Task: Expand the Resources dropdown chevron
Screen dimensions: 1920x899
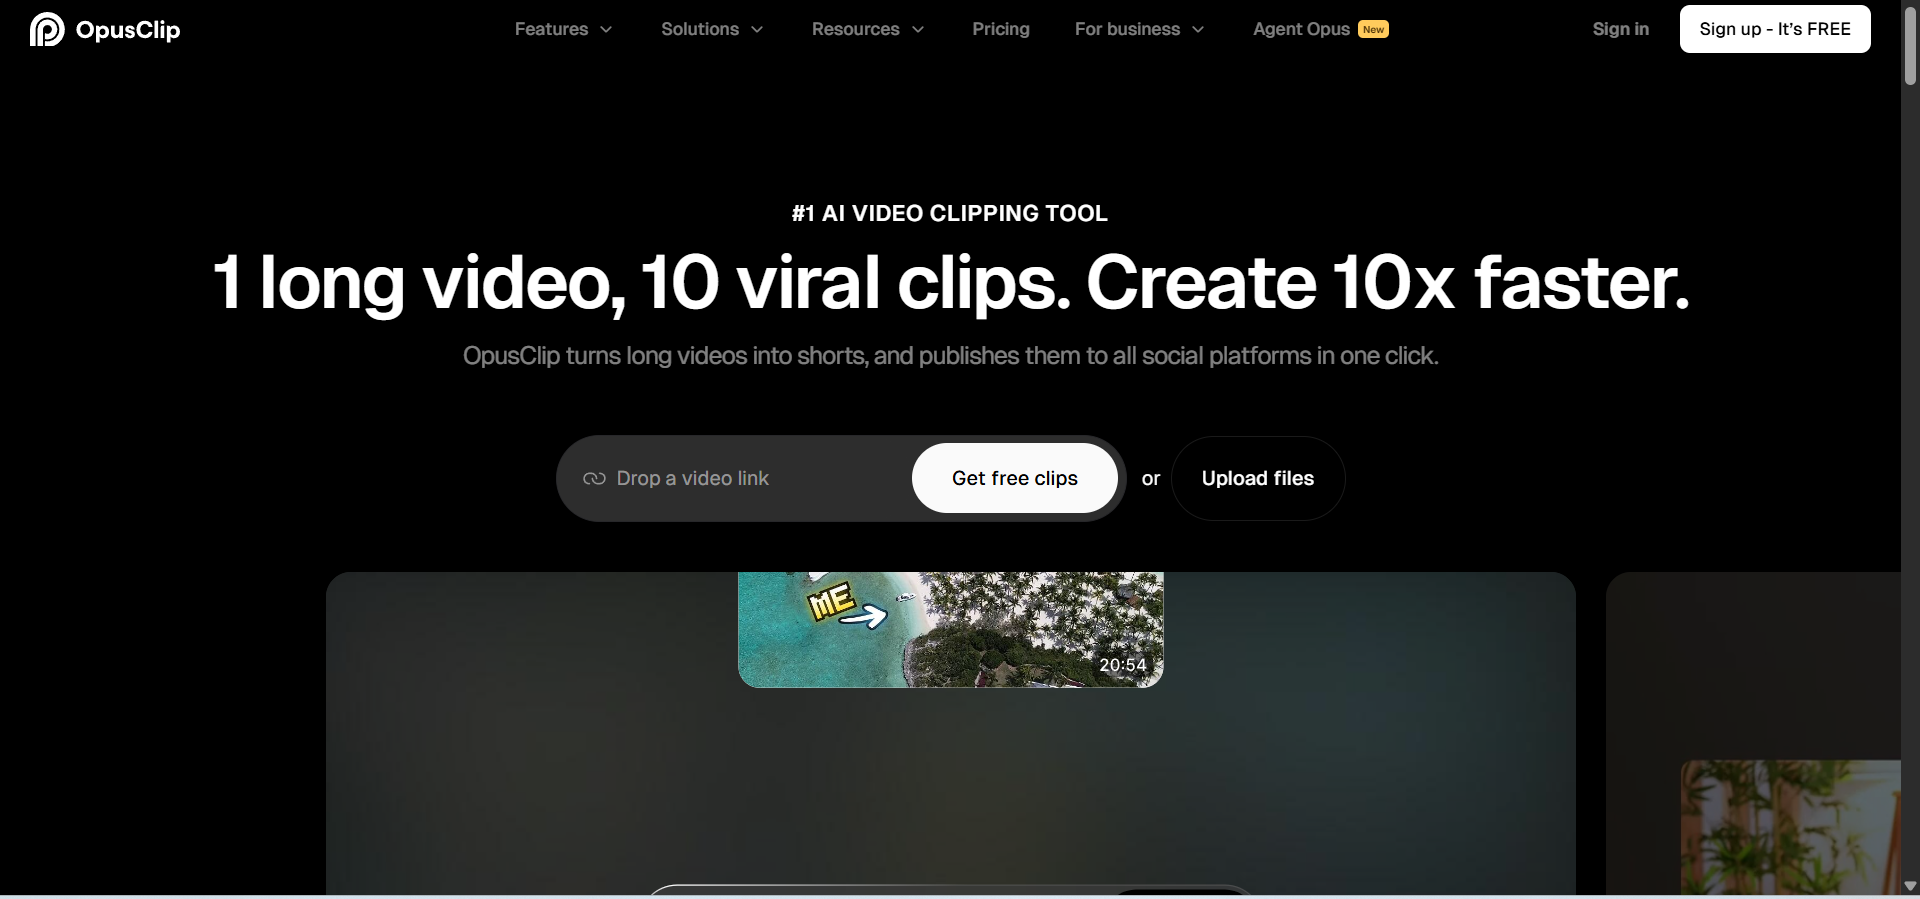Action: pos(918,30)
